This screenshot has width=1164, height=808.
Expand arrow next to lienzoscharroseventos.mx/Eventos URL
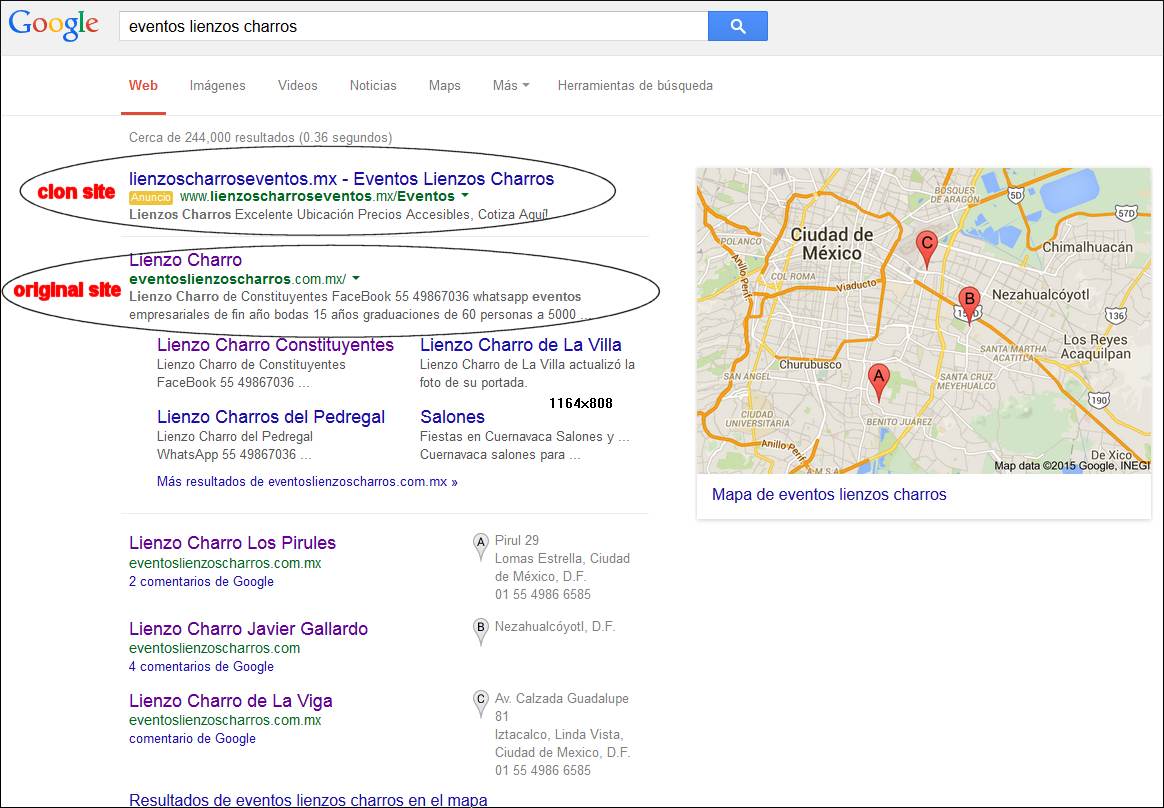coord(465,196)
